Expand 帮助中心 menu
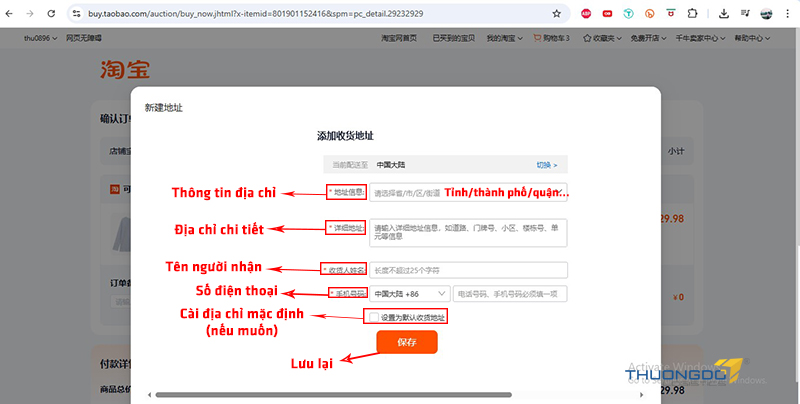Image resolution: width=800 pixels, height=404 pixels. (752, 38)
